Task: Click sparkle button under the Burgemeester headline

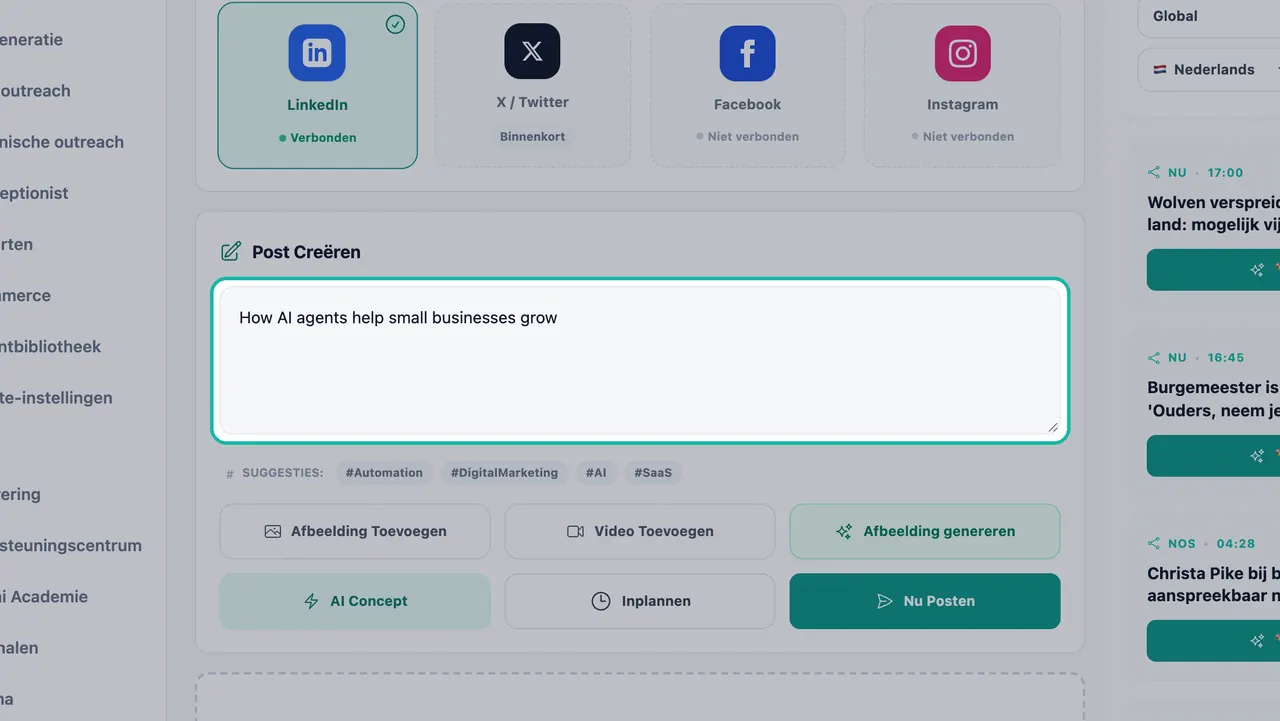Action: [1213, 456]
